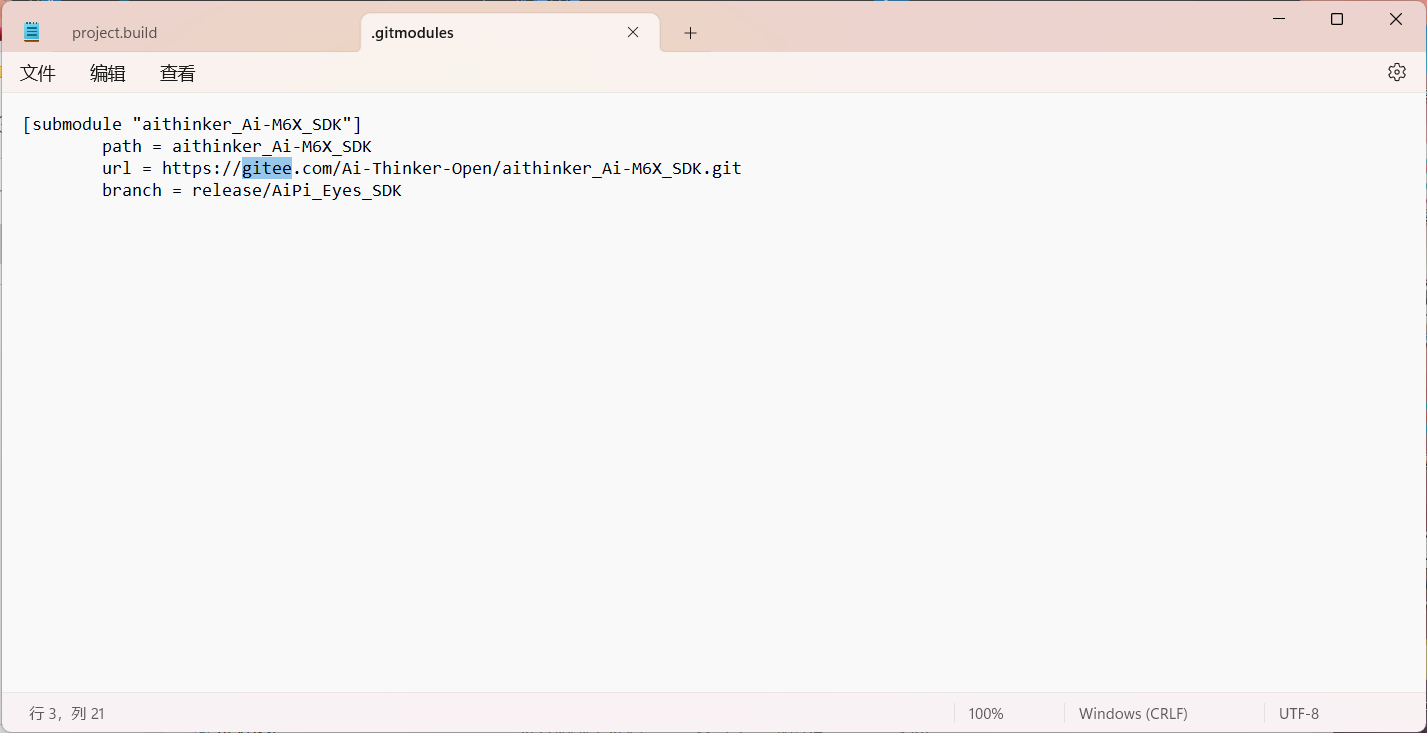The height and width of the screenshot is (733, 1427).
Task: Minimize the Notepad window
Action: 1278,19
